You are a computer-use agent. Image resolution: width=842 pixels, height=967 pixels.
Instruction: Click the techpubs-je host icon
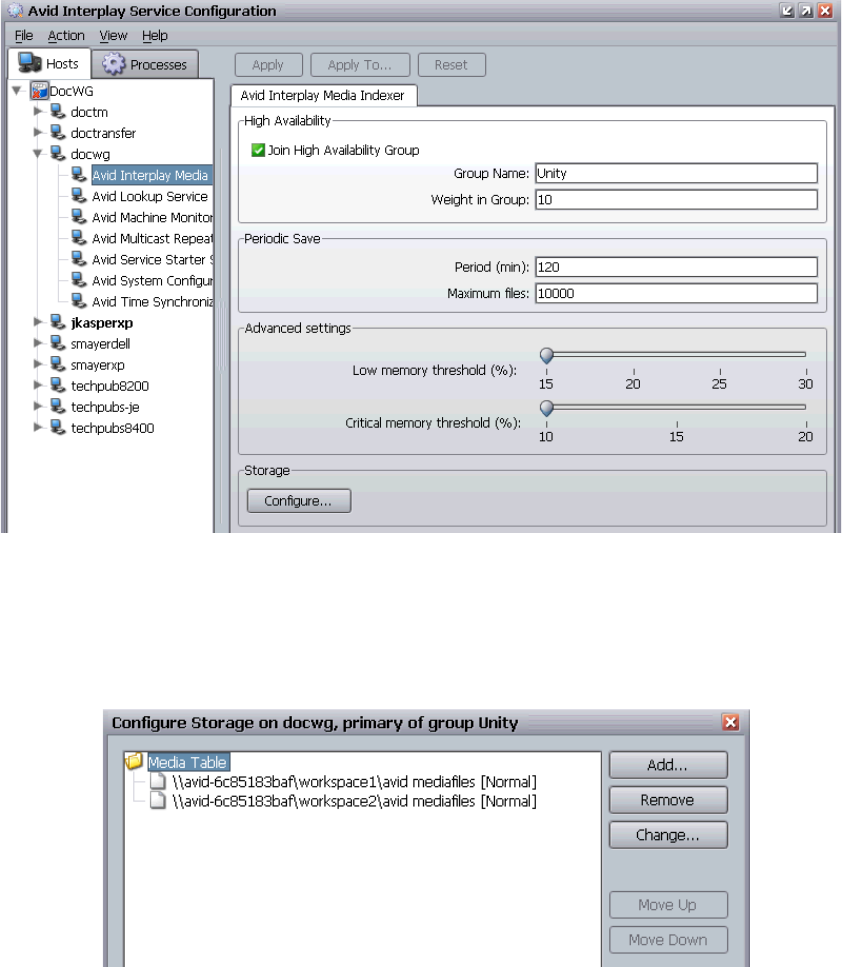click(58, 406)
